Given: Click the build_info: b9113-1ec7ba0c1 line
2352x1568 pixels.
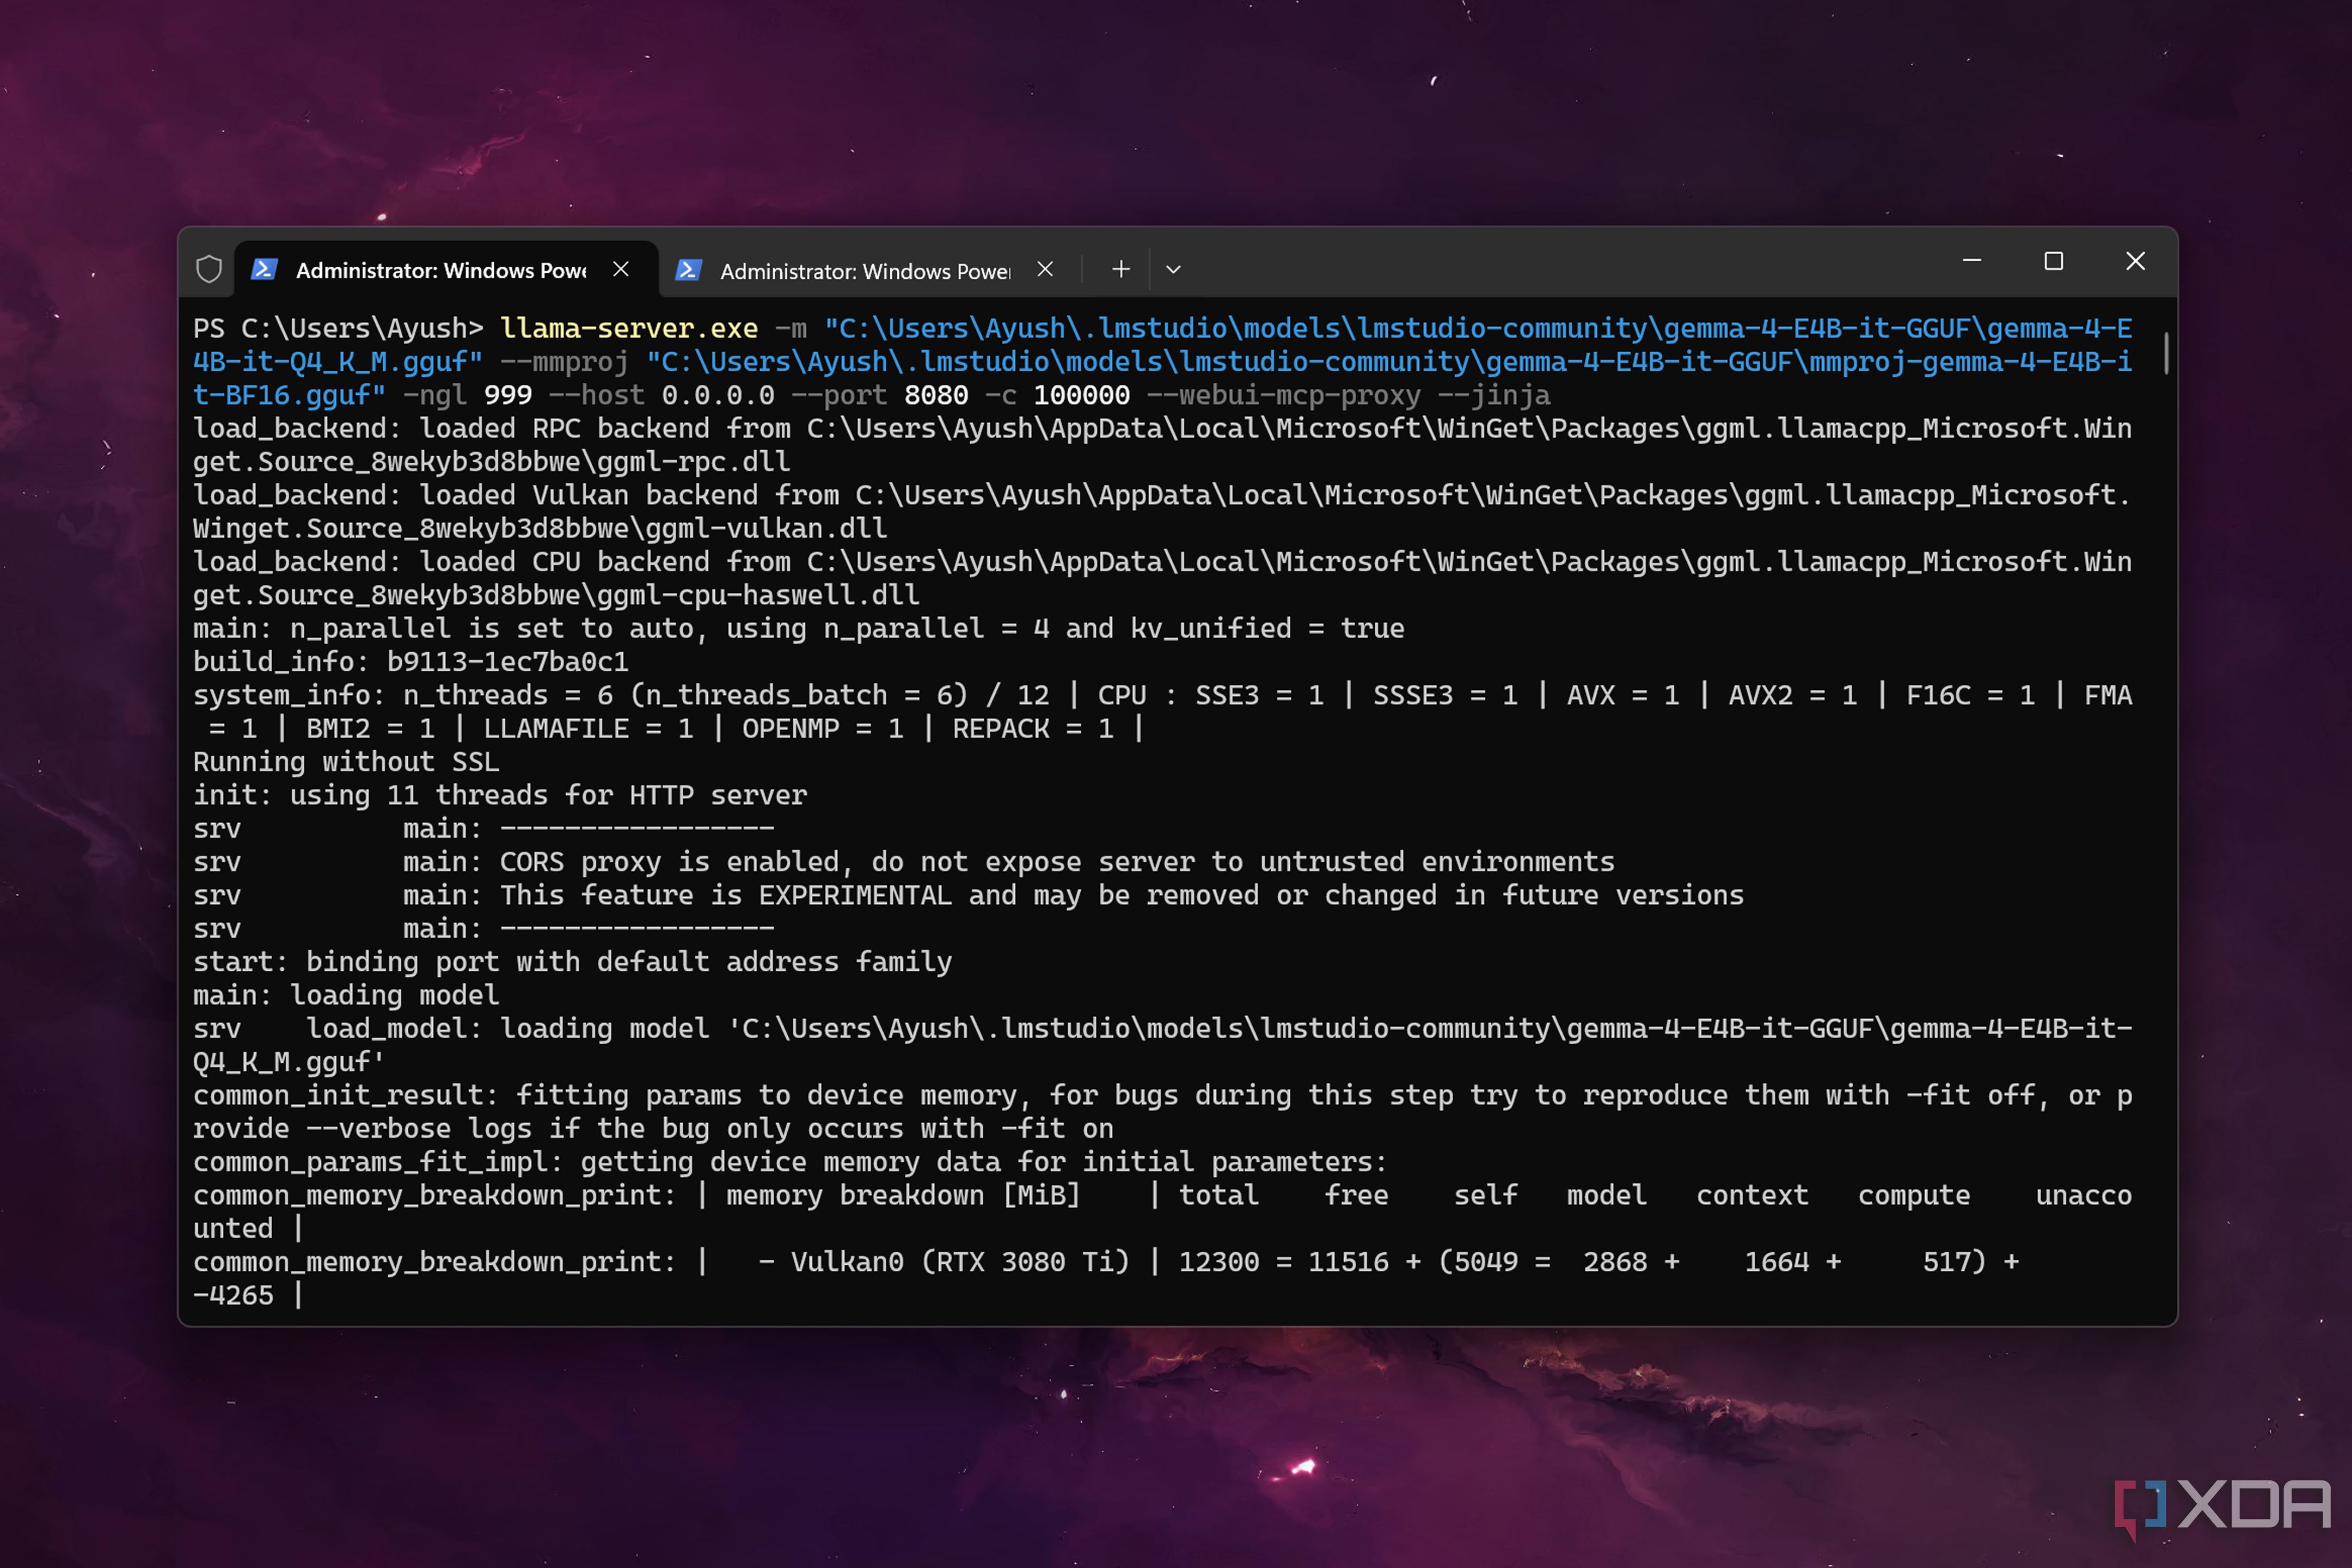Looking at the screenshot, I should coord(411,662).
